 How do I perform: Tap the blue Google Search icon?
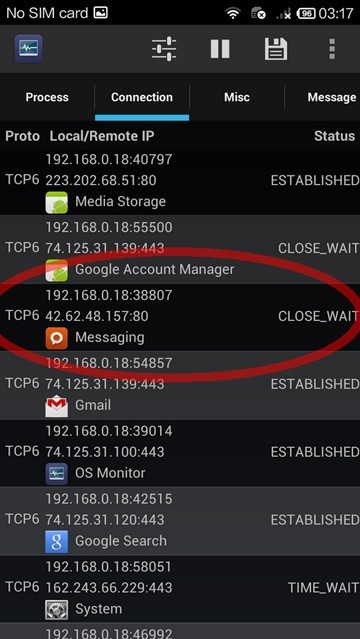tap(57, 542)
